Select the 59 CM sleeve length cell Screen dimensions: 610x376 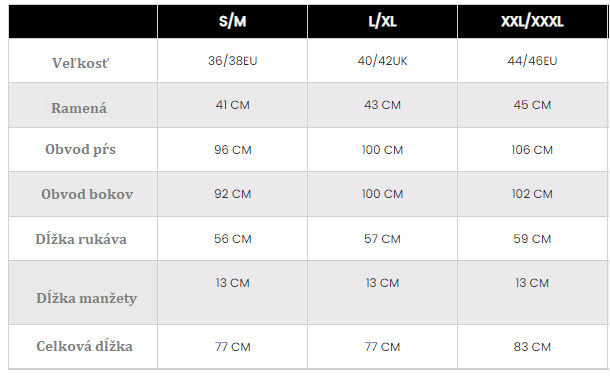(x=532, y=239)
